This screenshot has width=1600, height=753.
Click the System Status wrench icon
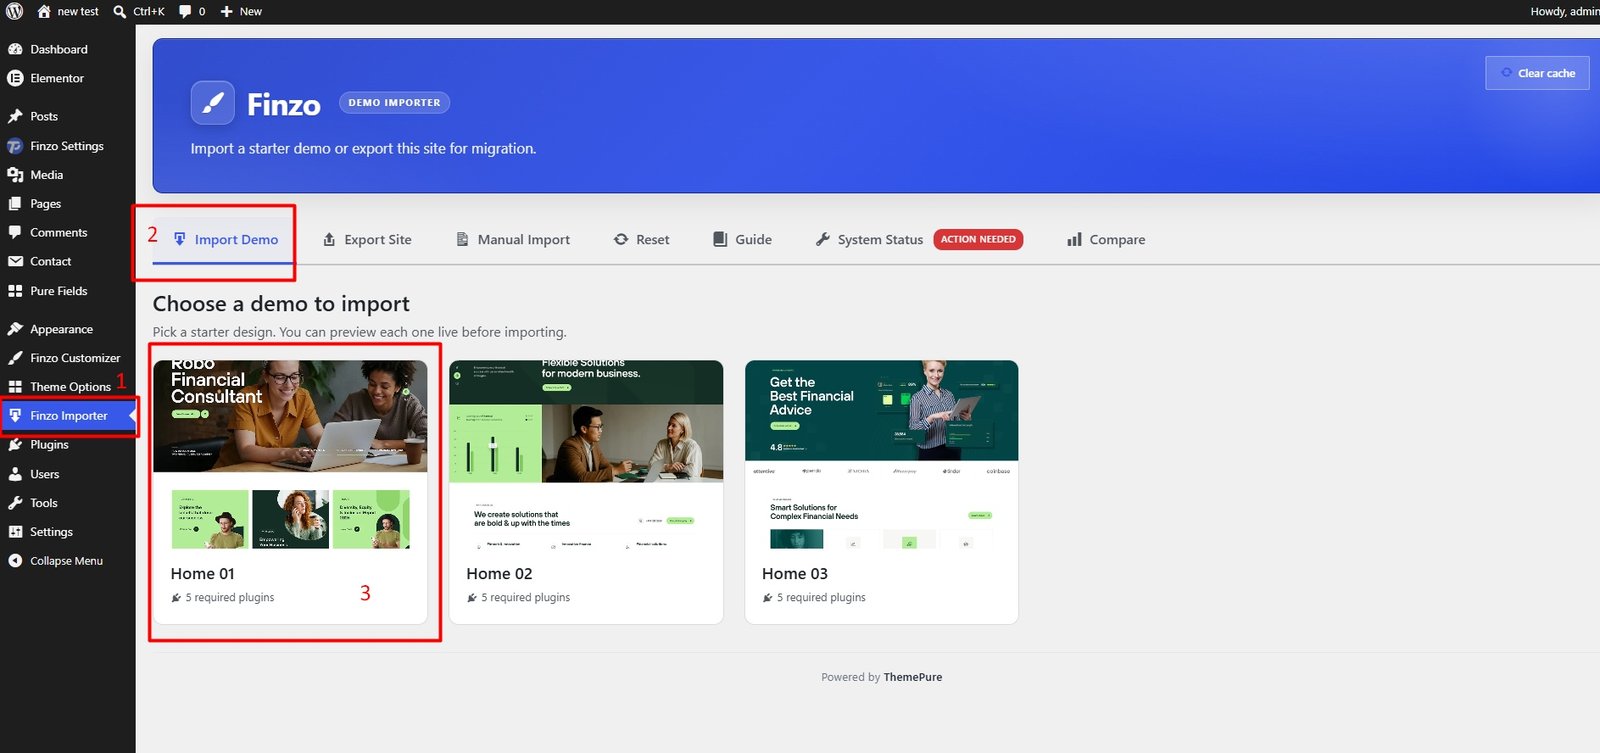pos(823,240)
